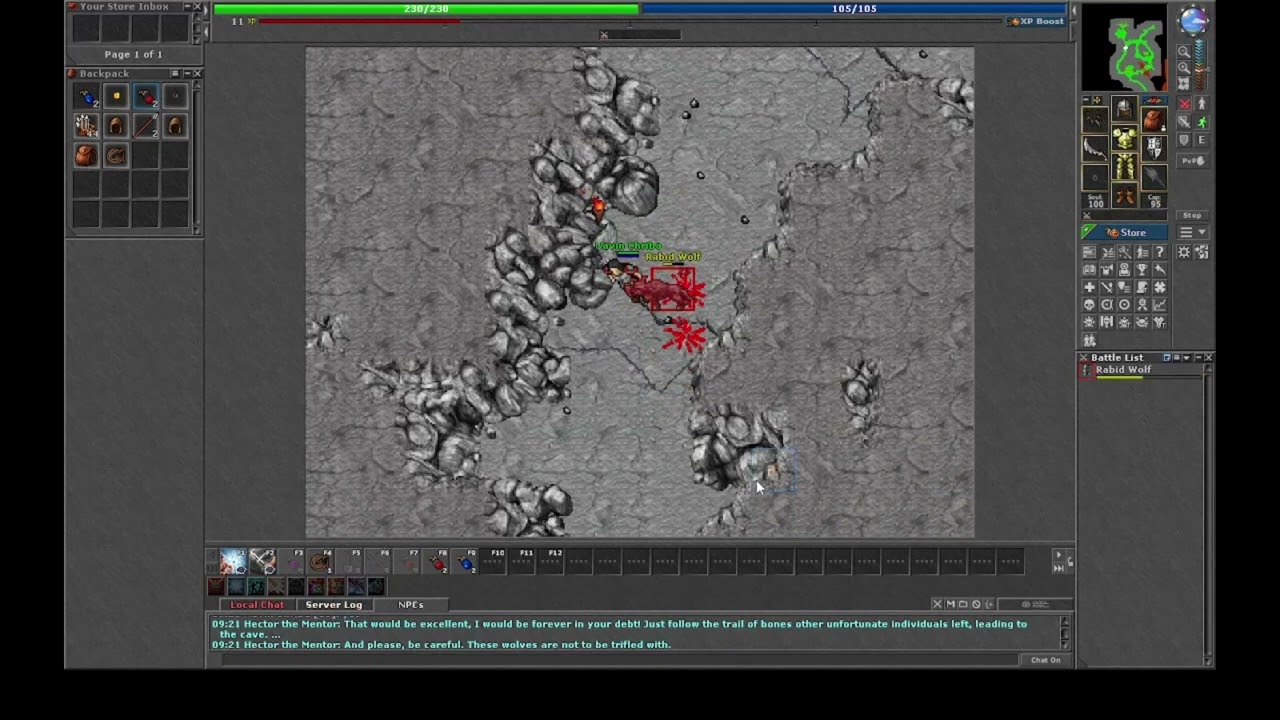Screen dimensions: 1280x720
Task: Toggle the Chat On button
Action: (x=1046, y=660)
